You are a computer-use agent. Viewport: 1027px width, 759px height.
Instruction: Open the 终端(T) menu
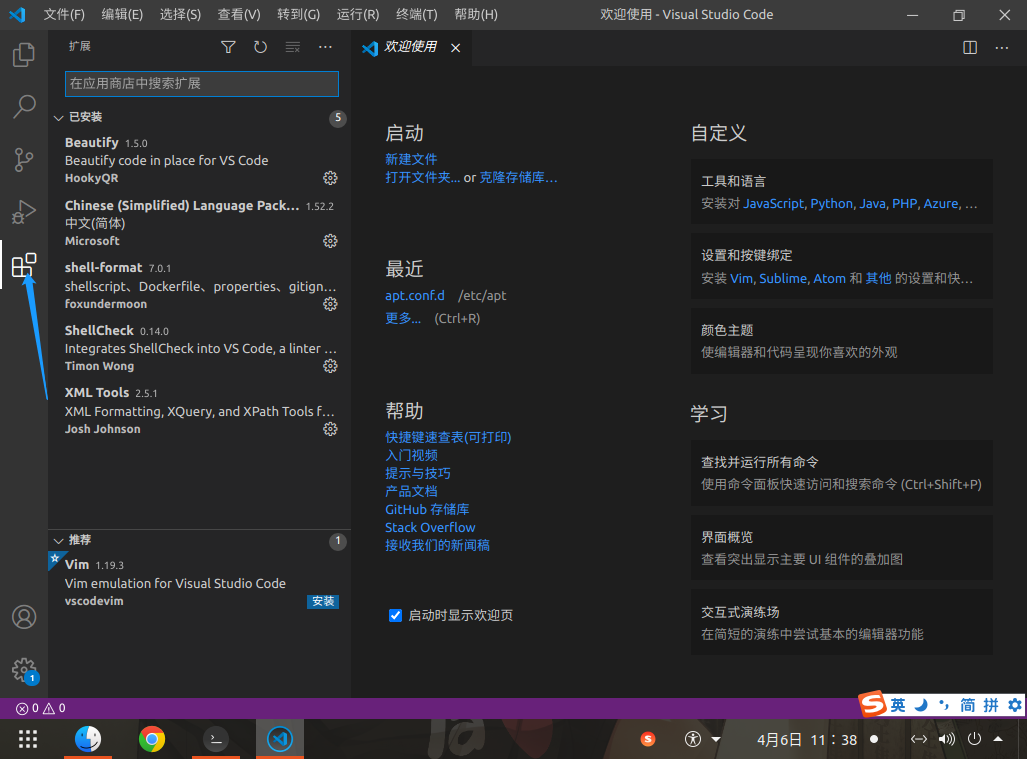pos(417,14)
